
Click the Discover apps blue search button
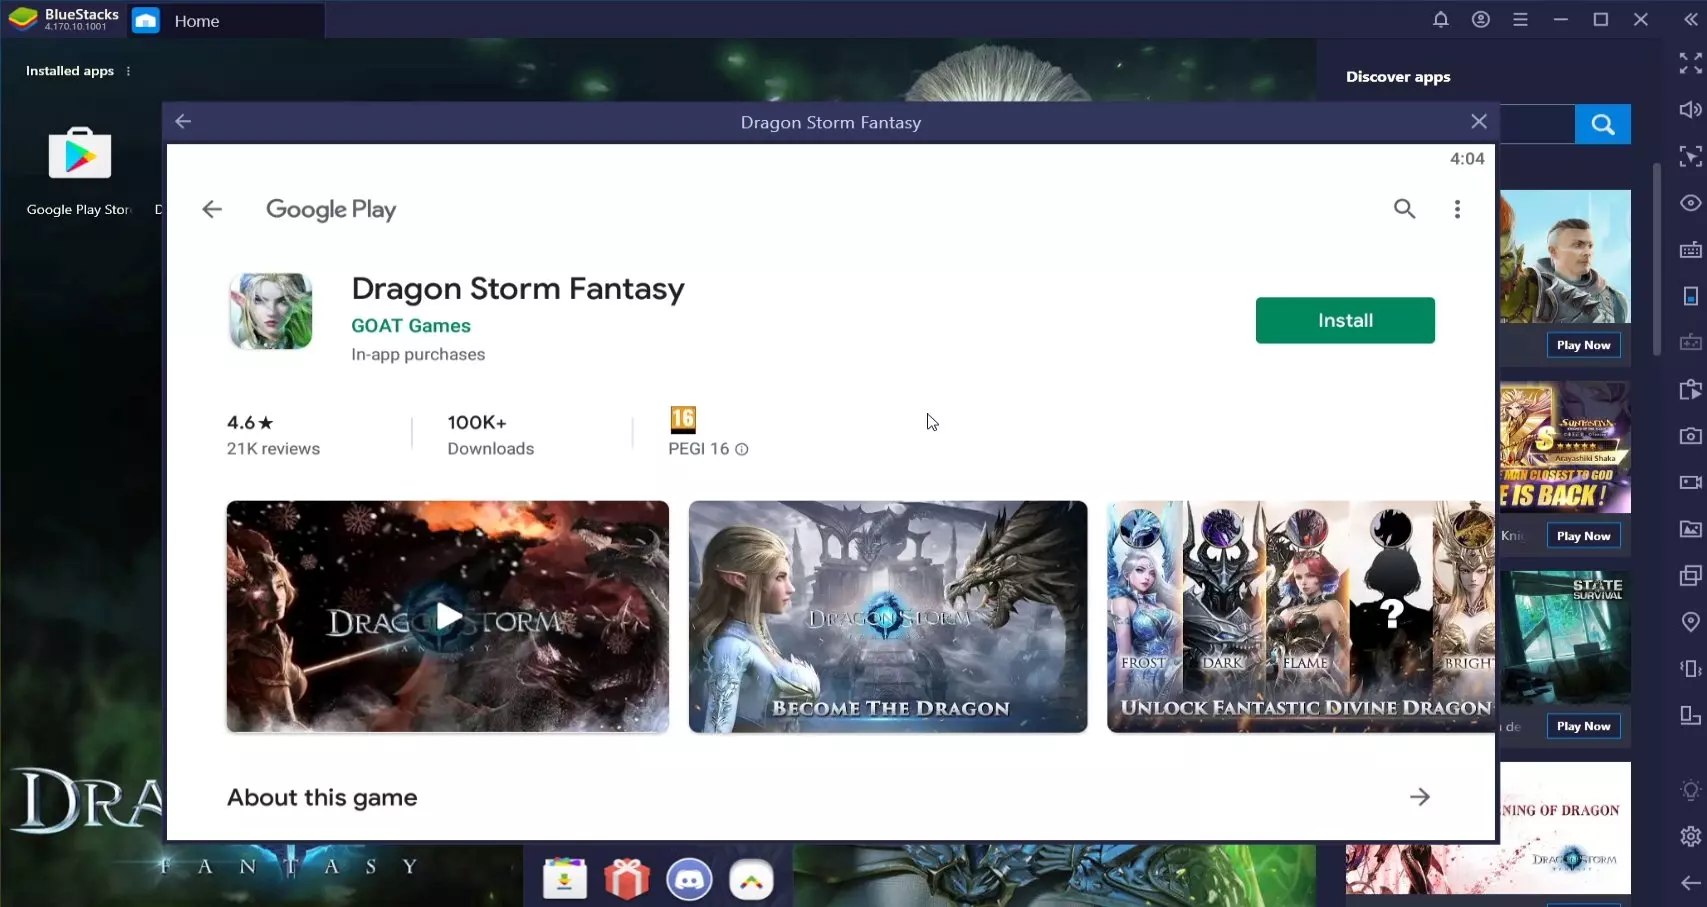coord(1602,124)
